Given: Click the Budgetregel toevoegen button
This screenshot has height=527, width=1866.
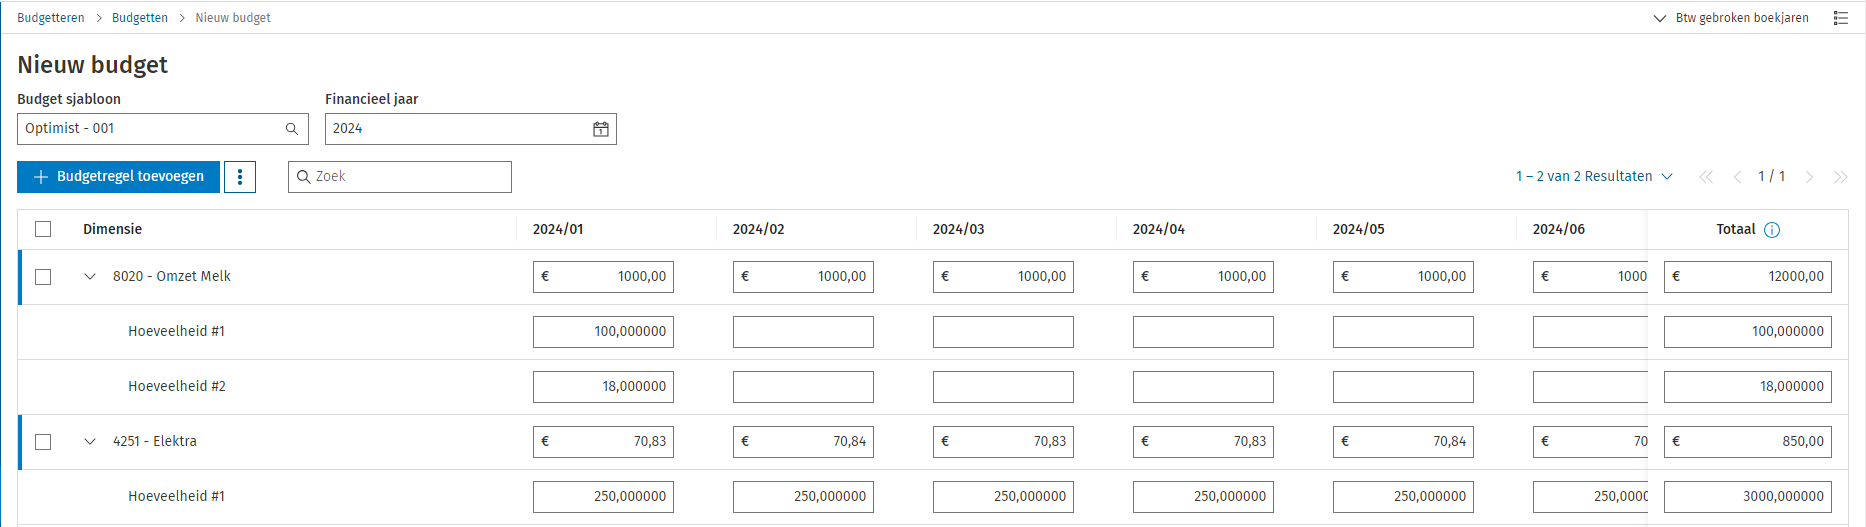Looking at the screenshot, I should (119, 177).
